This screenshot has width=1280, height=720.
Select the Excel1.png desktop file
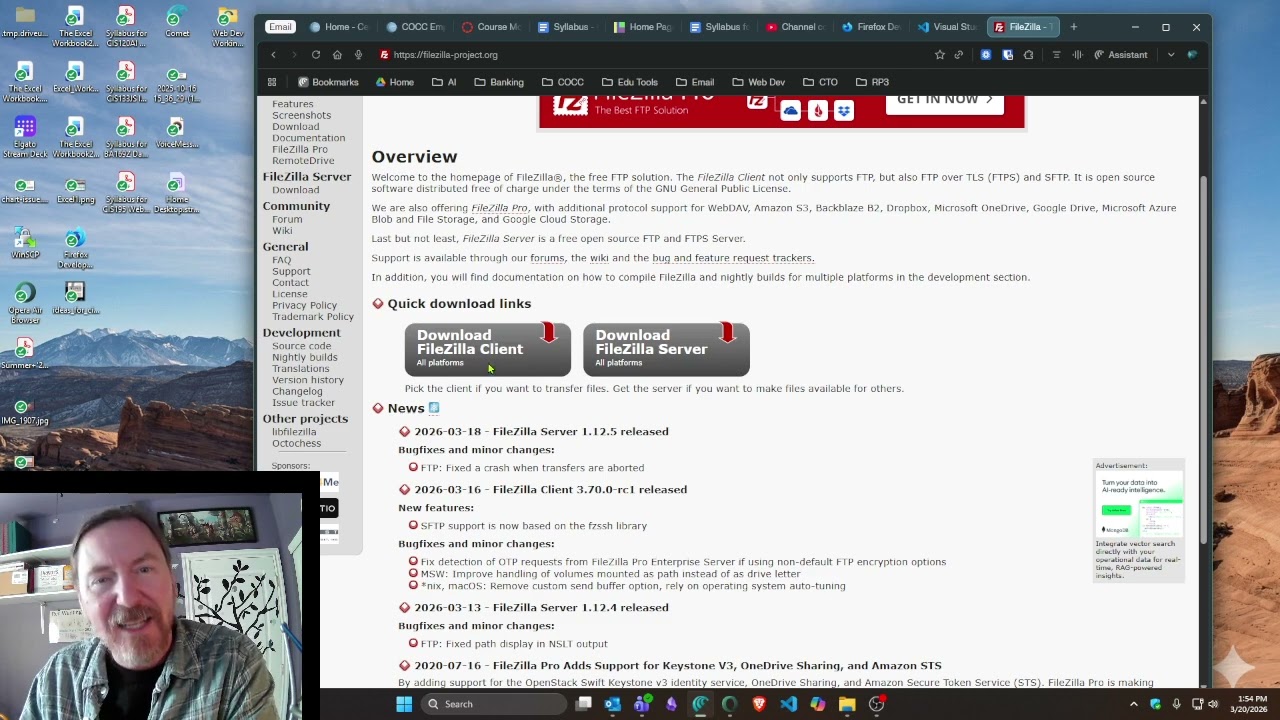coord(75,189)
